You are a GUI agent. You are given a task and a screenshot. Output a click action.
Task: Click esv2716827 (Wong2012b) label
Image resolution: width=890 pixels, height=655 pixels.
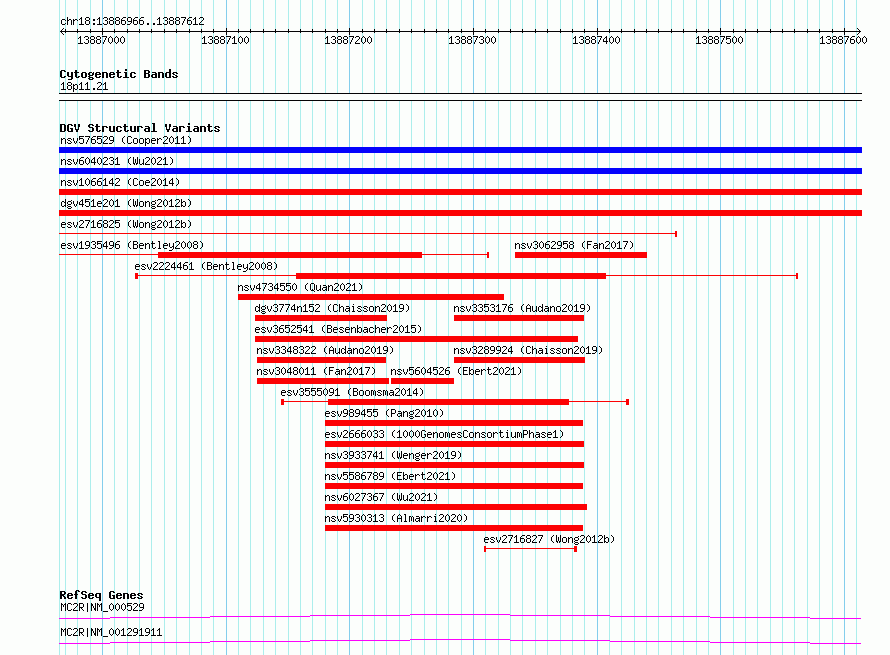[x=549, y=539]
